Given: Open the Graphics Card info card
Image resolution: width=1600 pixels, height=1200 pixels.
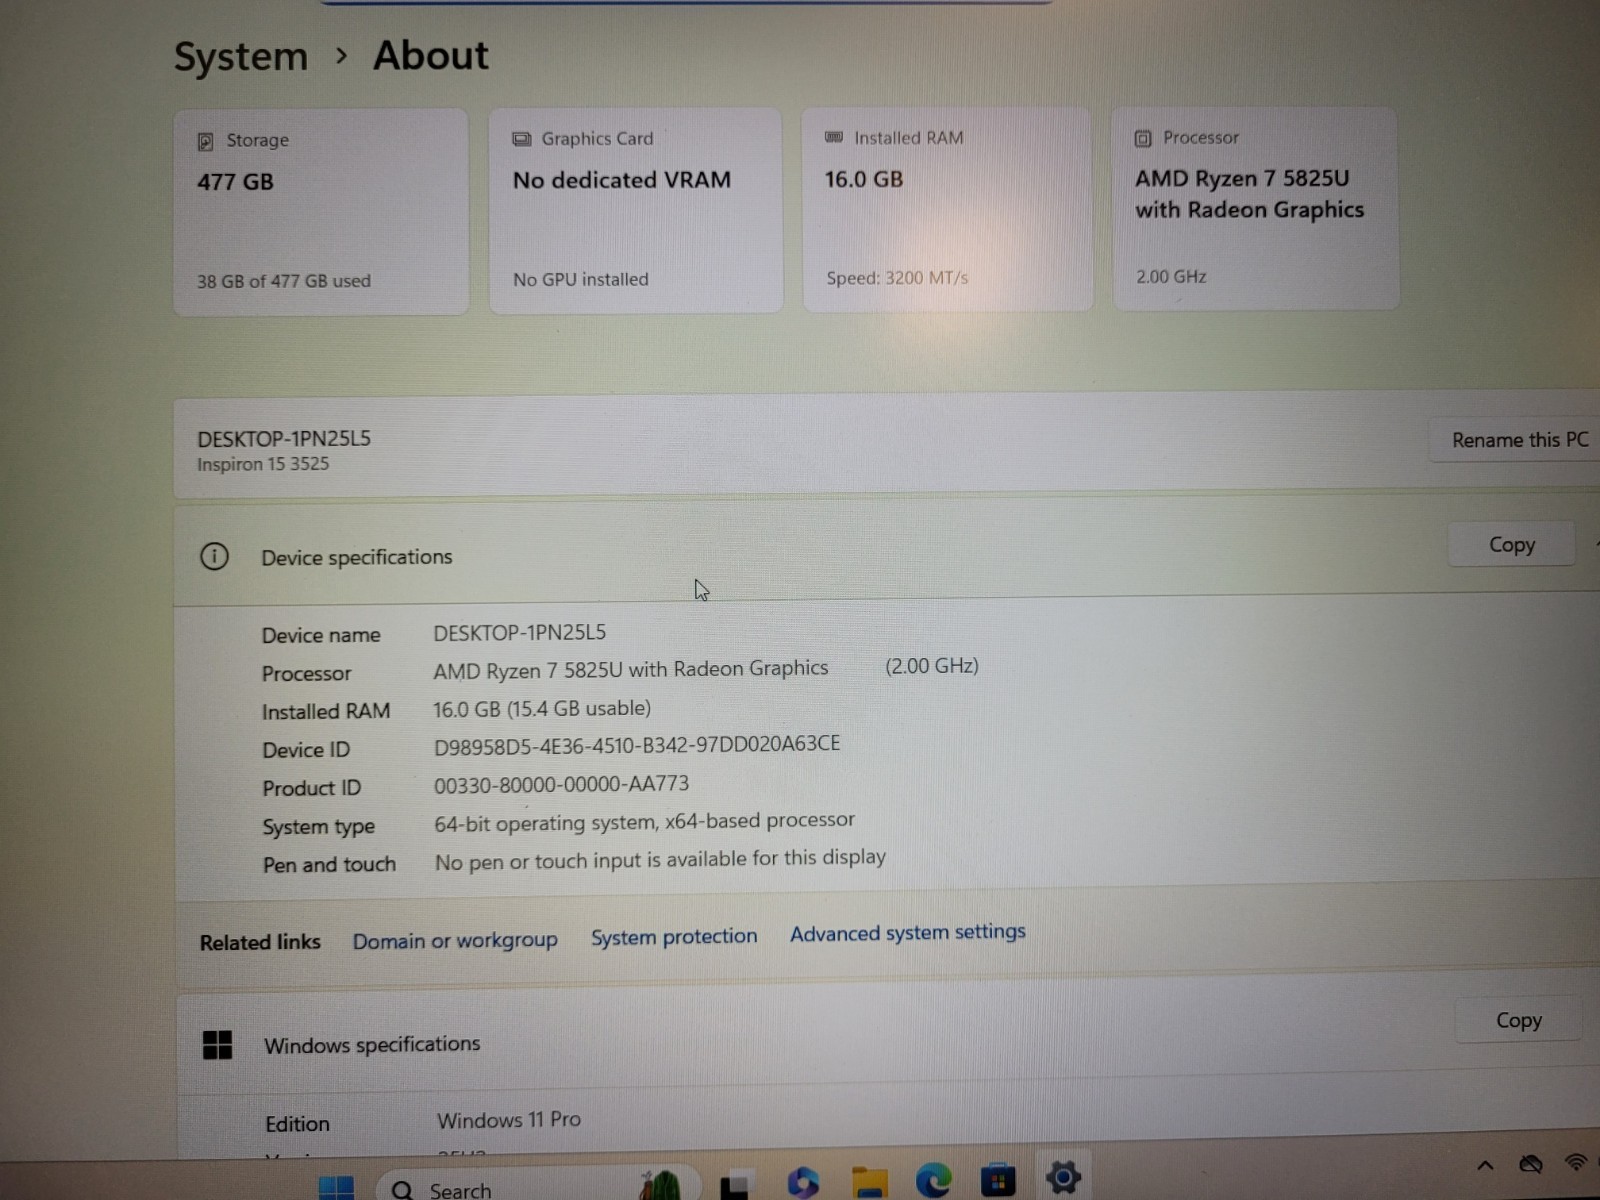Looking at the screenshot, I should 636,210.
